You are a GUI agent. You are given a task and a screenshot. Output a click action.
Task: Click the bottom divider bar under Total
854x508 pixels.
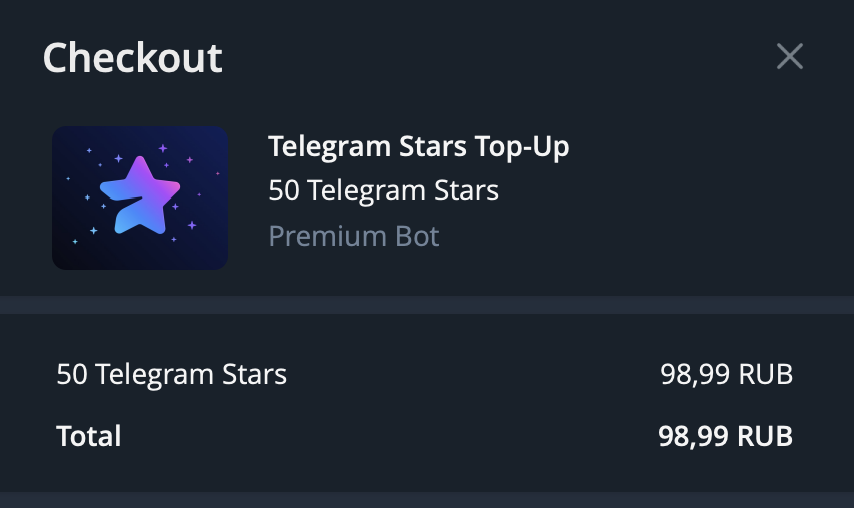point(427,500)
